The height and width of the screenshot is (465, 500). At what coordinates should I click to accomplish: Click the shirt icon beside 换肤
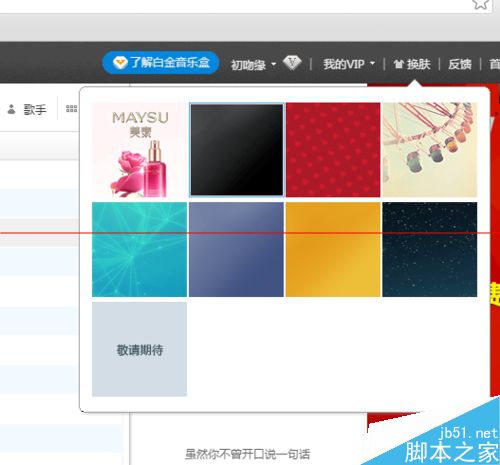399,64
